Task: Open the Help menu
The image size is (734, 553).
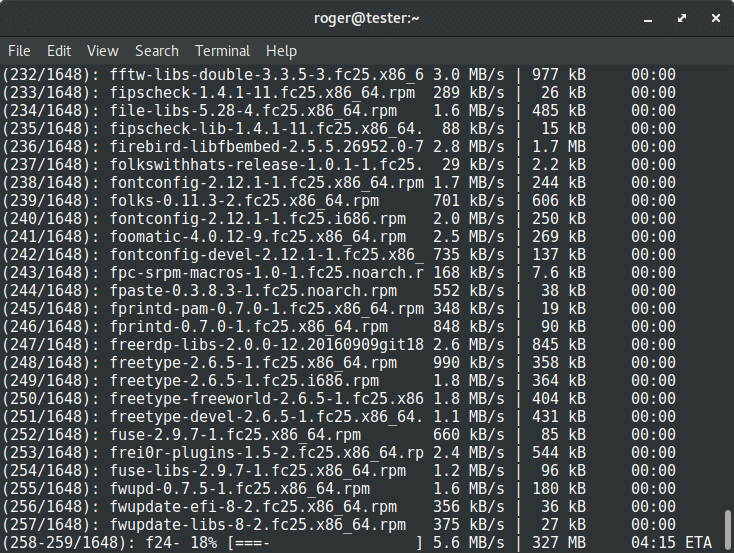Action: pos(281,51)
